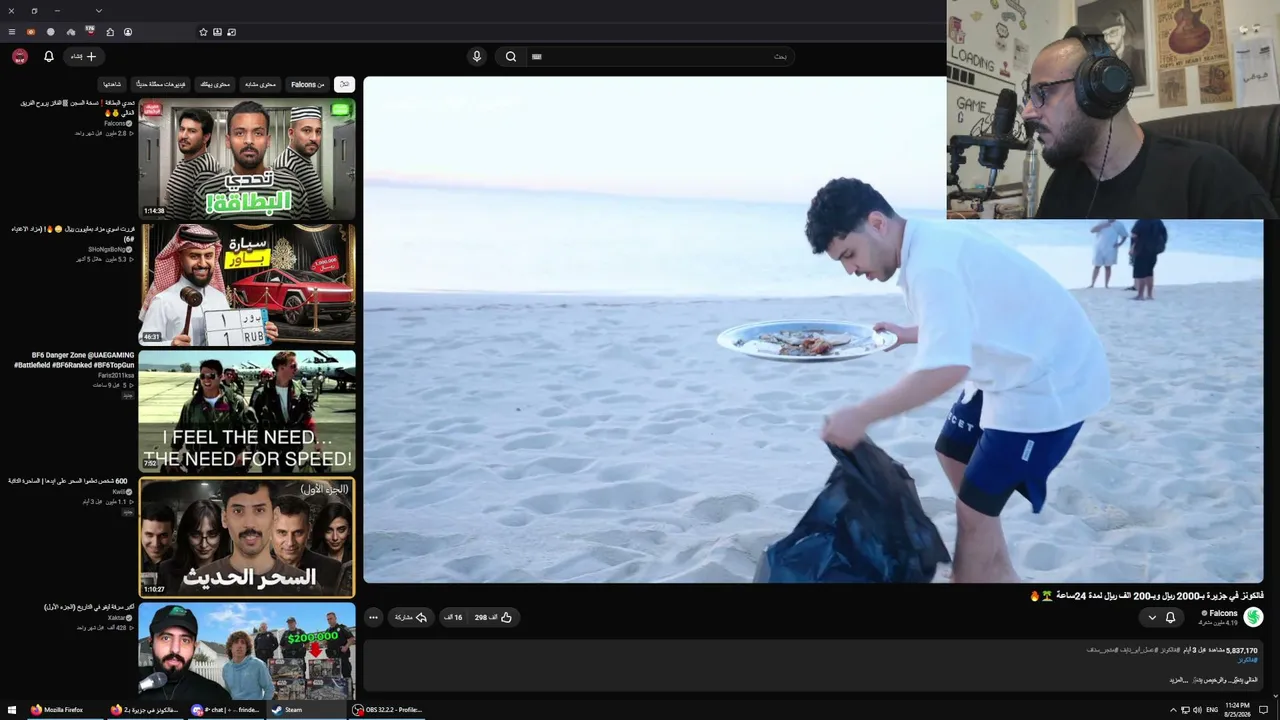The width and height of the screenshot is (1280, 720).
Task: Open the Firefox extensions puzzle icon
Action: pos(110,32)
